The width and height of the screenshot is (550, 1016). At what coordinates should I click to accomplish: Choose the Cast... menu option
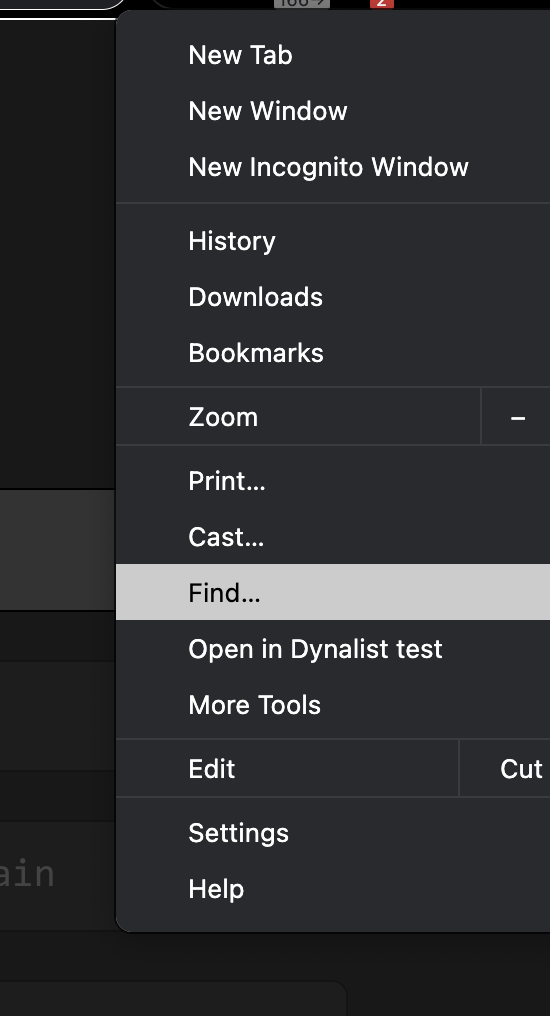coord(333,537)
